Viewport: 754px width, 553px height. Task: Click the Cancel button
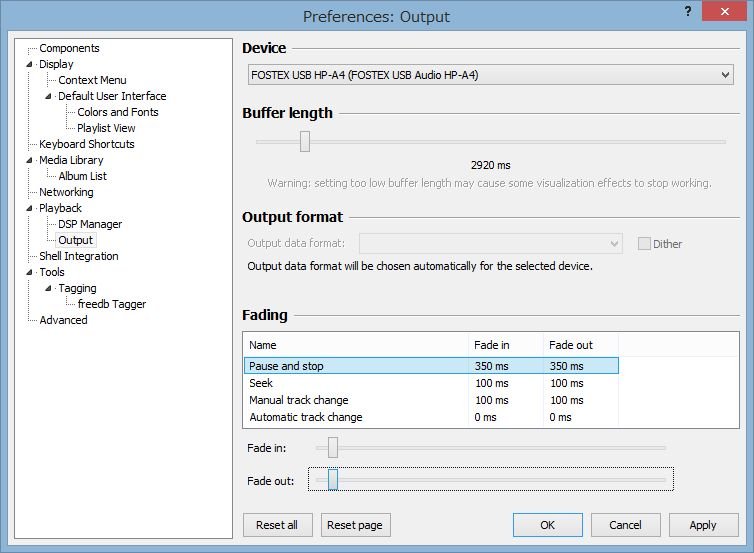(x=626, y=525)
